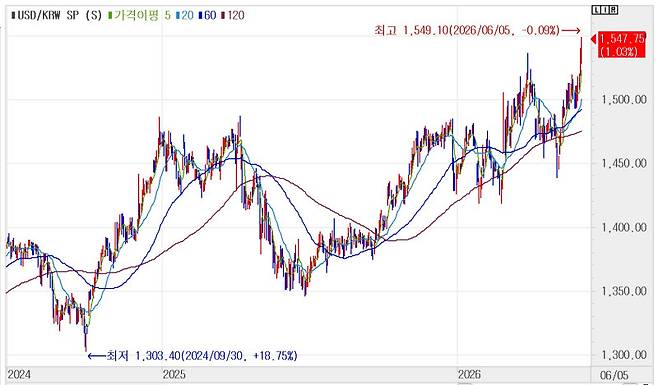The image size is (658, 385).
Task: Click the 60-period moving average legend
Action: click(x=208, y=16)
